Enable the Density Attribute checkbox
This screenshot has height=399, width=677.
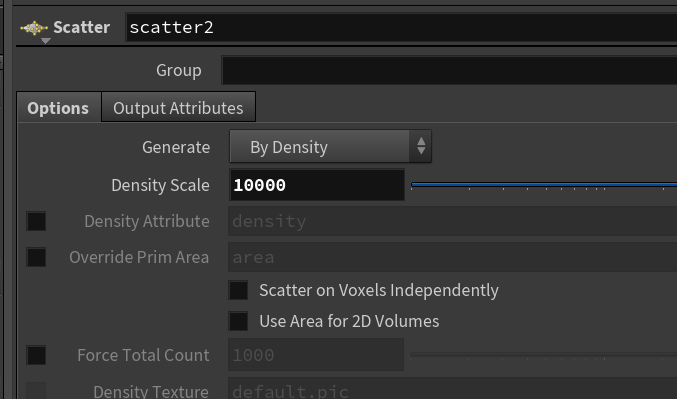click(x=36, y=221)
